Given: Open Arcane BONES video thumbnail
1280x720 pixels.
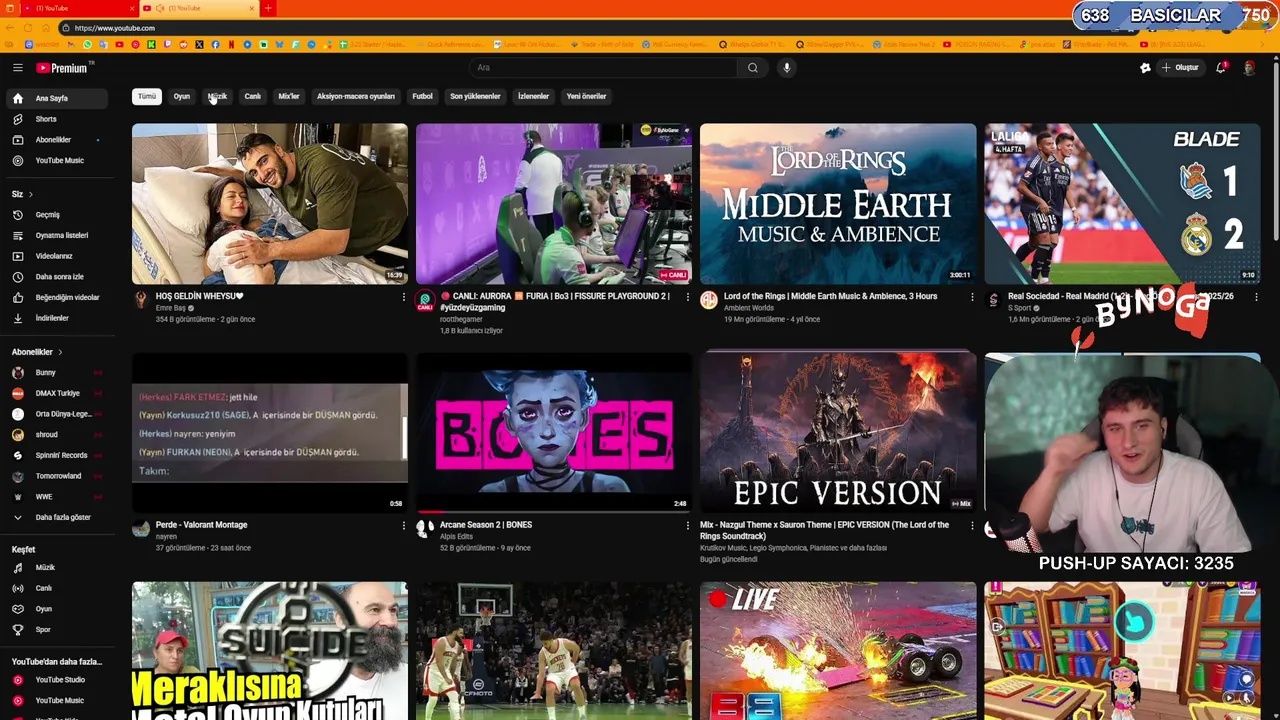Looking at the screenshot, I should (x=554, y=432).
